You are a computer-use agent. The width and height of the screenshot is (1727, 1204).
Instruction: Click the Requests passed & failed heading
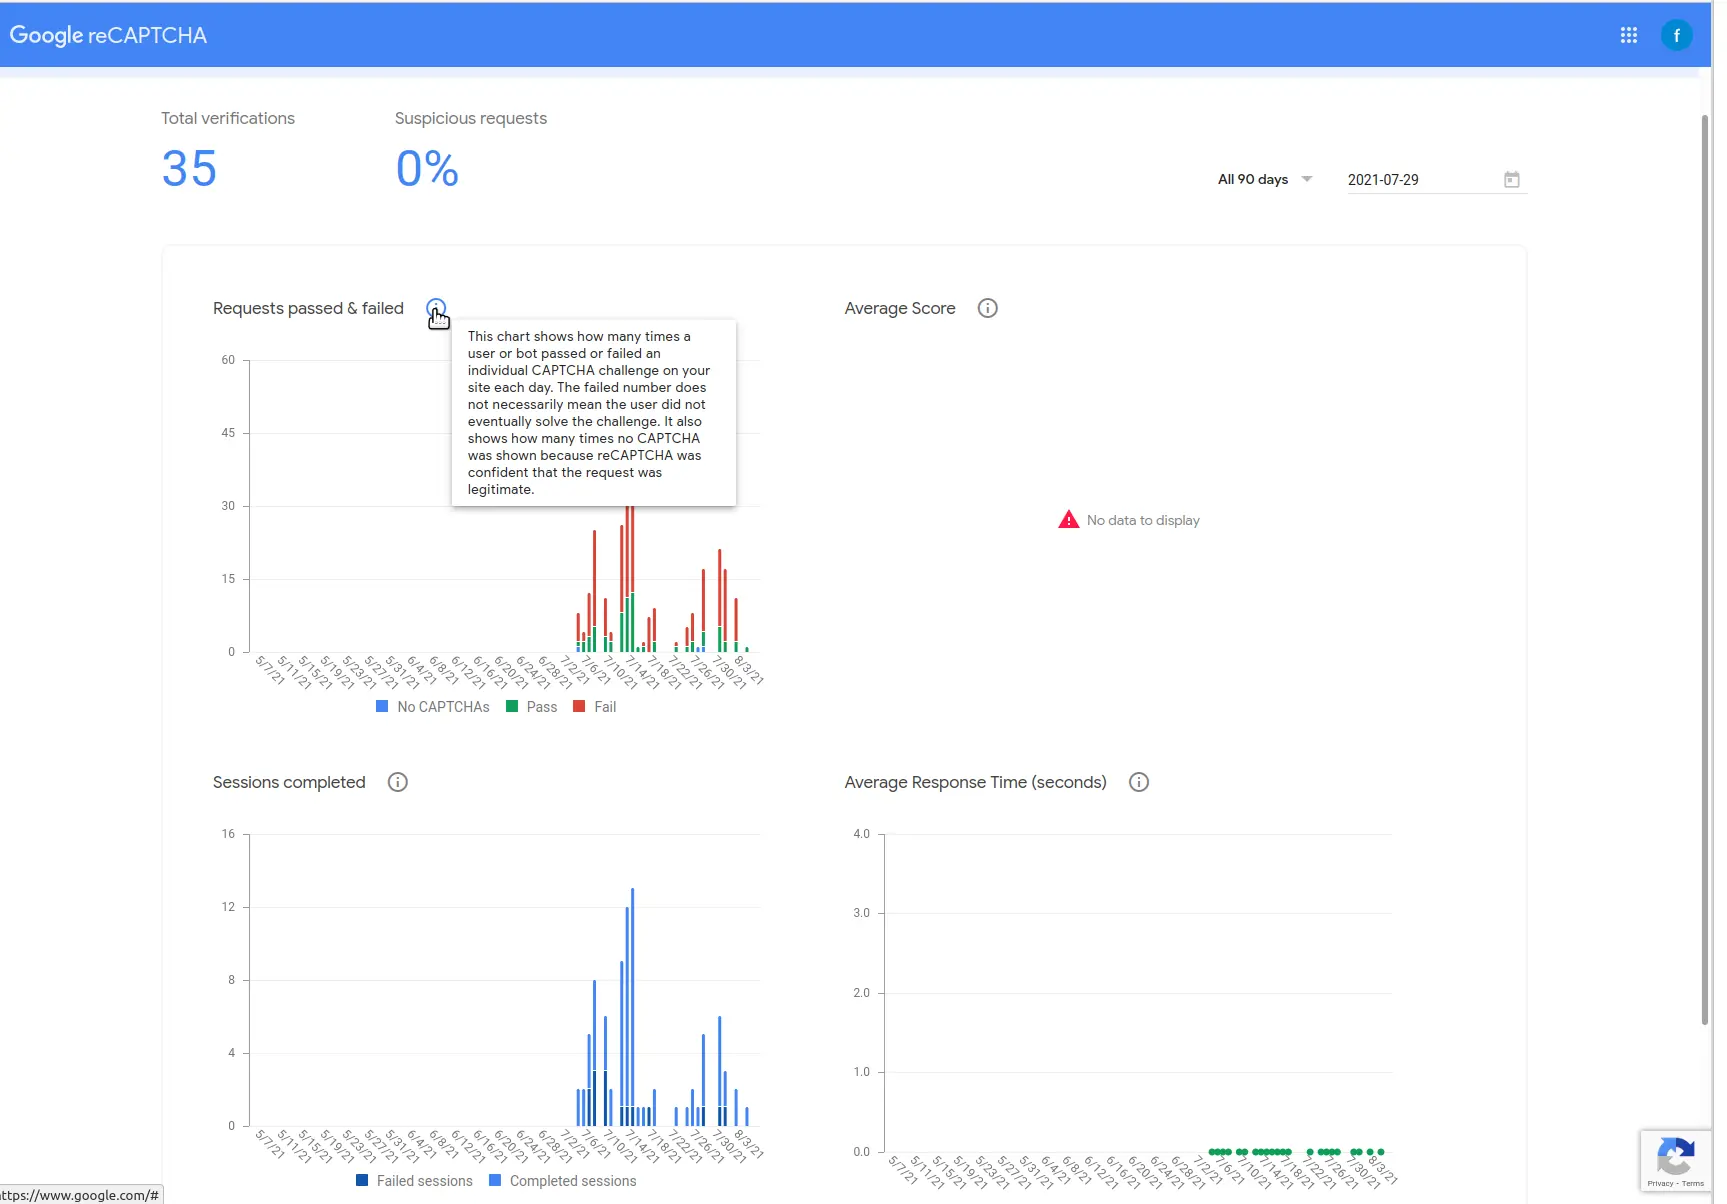[308, 308]
